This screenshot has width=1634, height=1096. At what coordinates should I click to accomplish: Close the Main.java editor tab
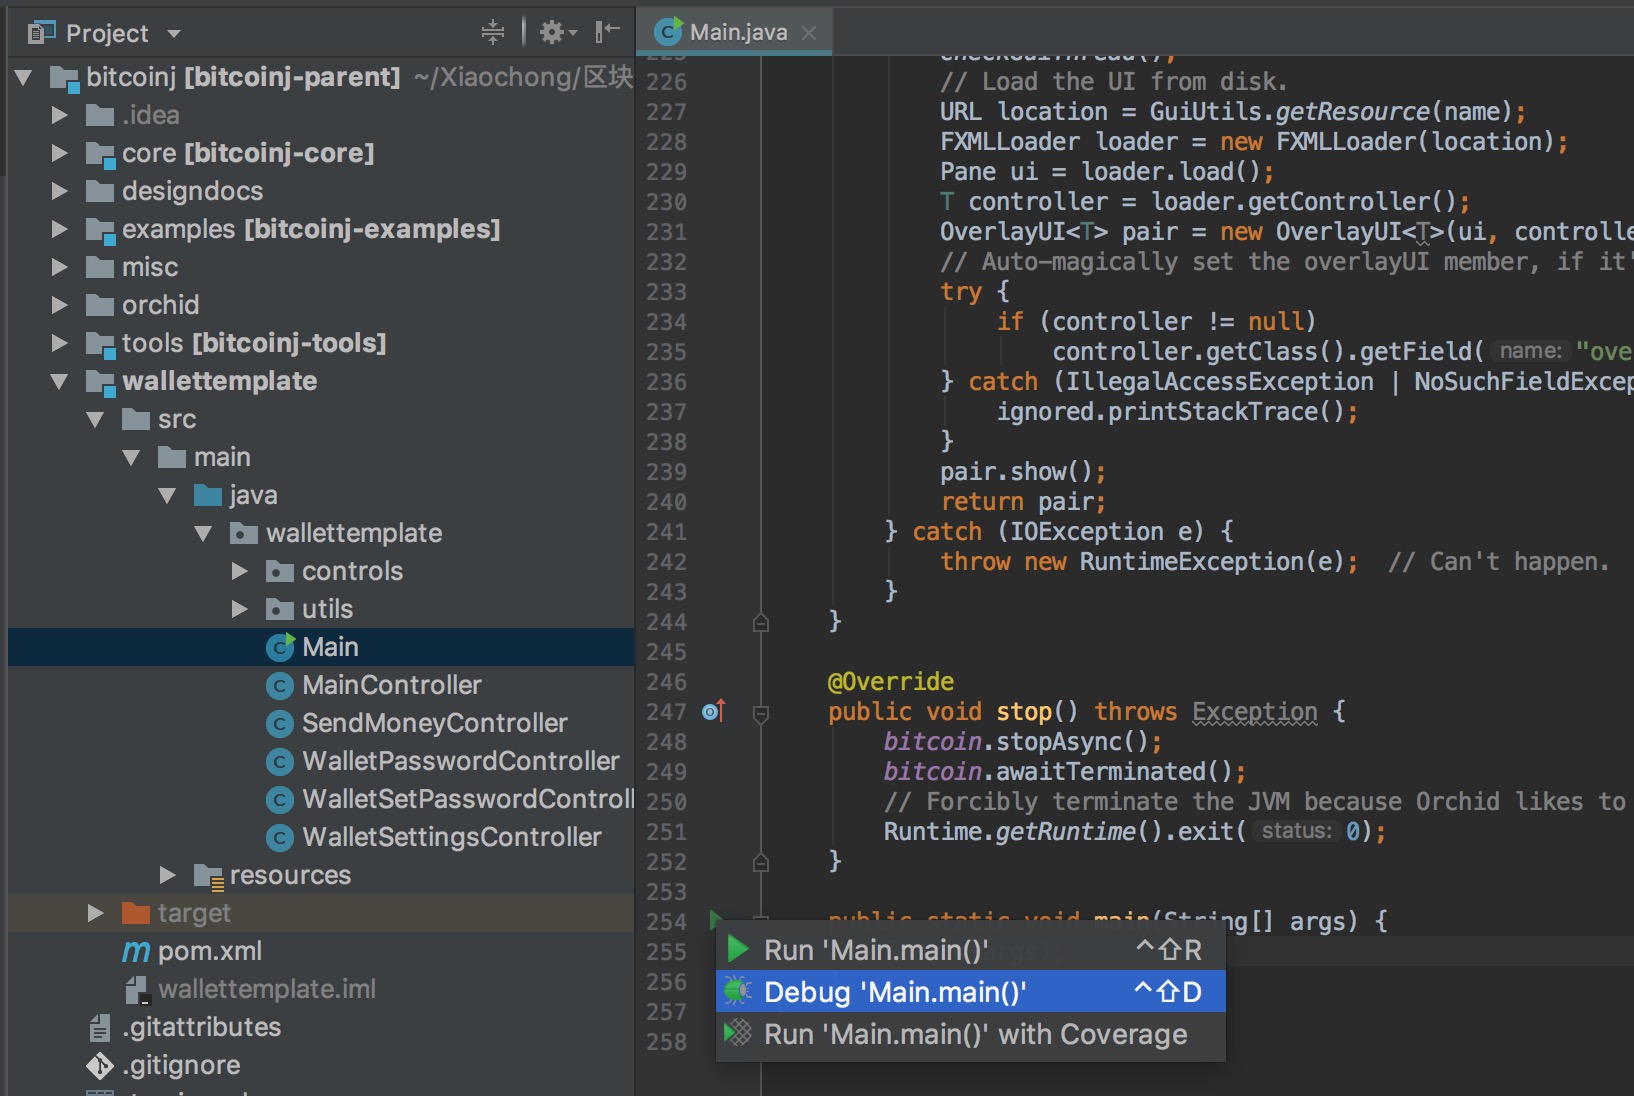click(809, 32)
